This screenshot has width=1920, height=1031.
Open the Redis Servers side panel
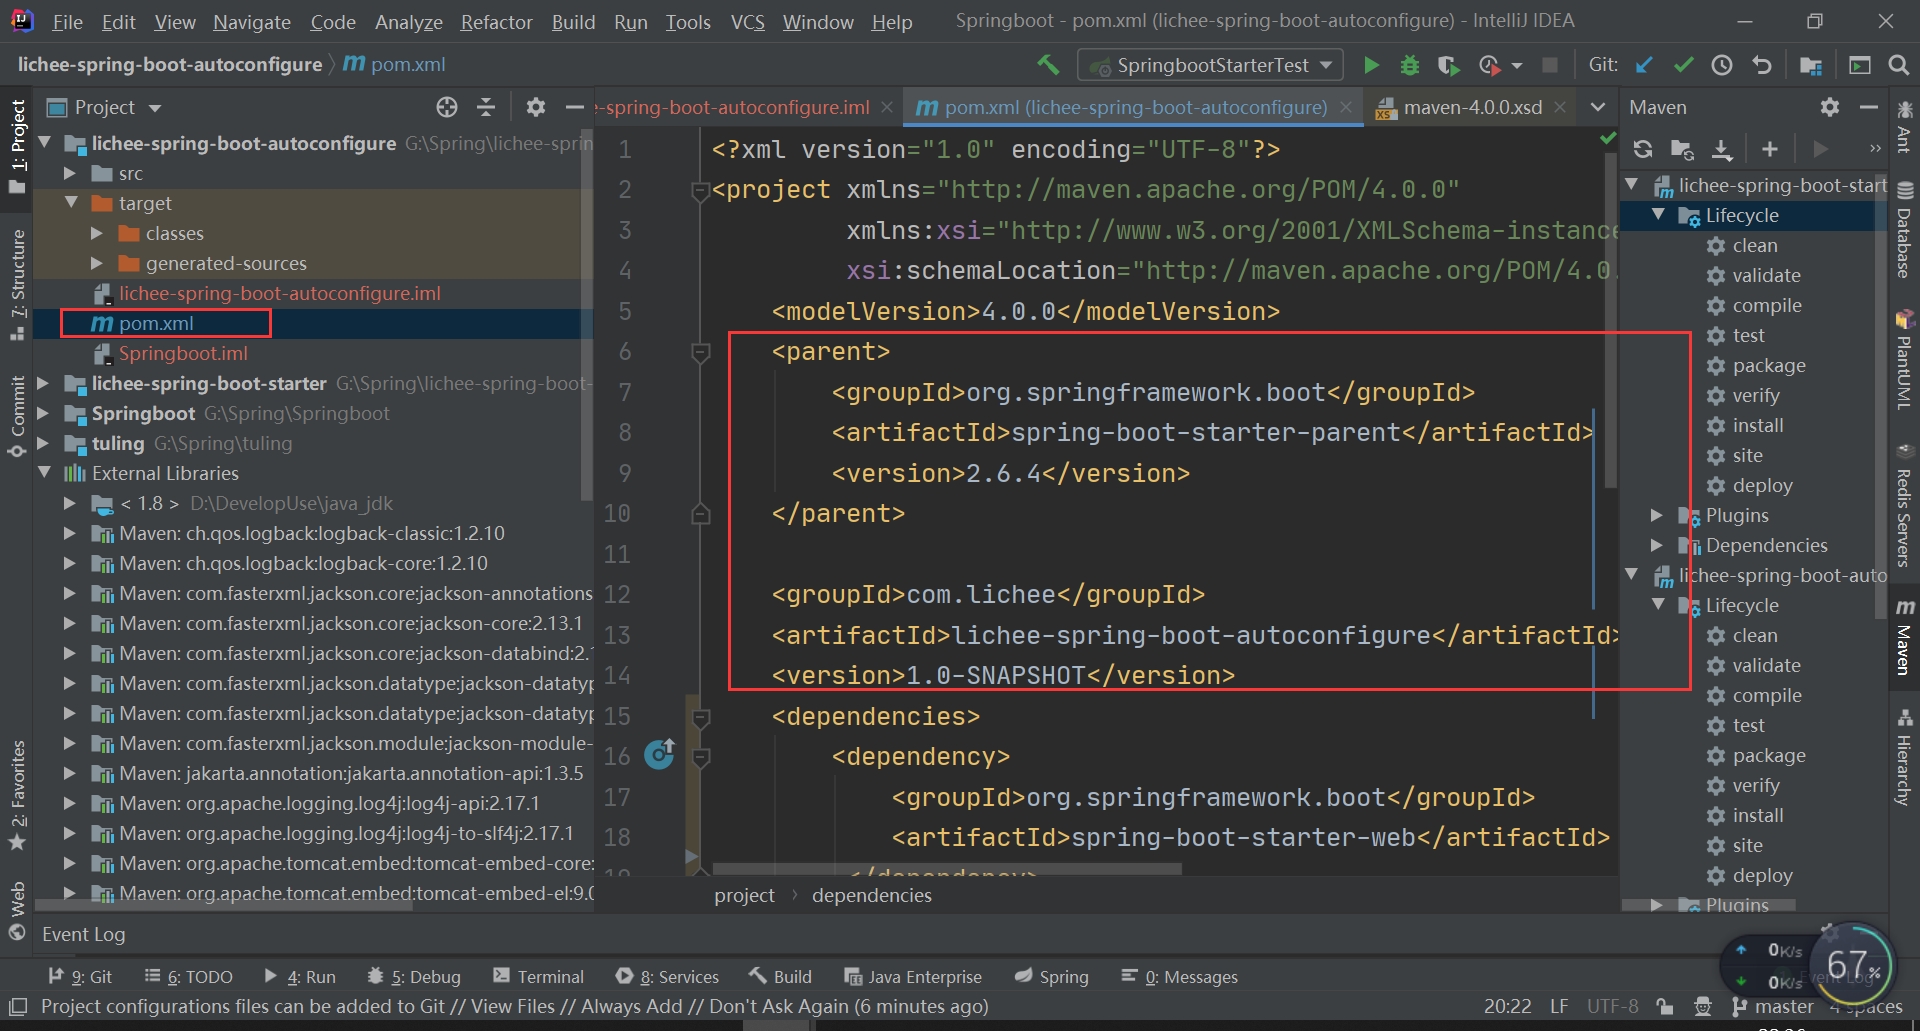click(1904, 505)
